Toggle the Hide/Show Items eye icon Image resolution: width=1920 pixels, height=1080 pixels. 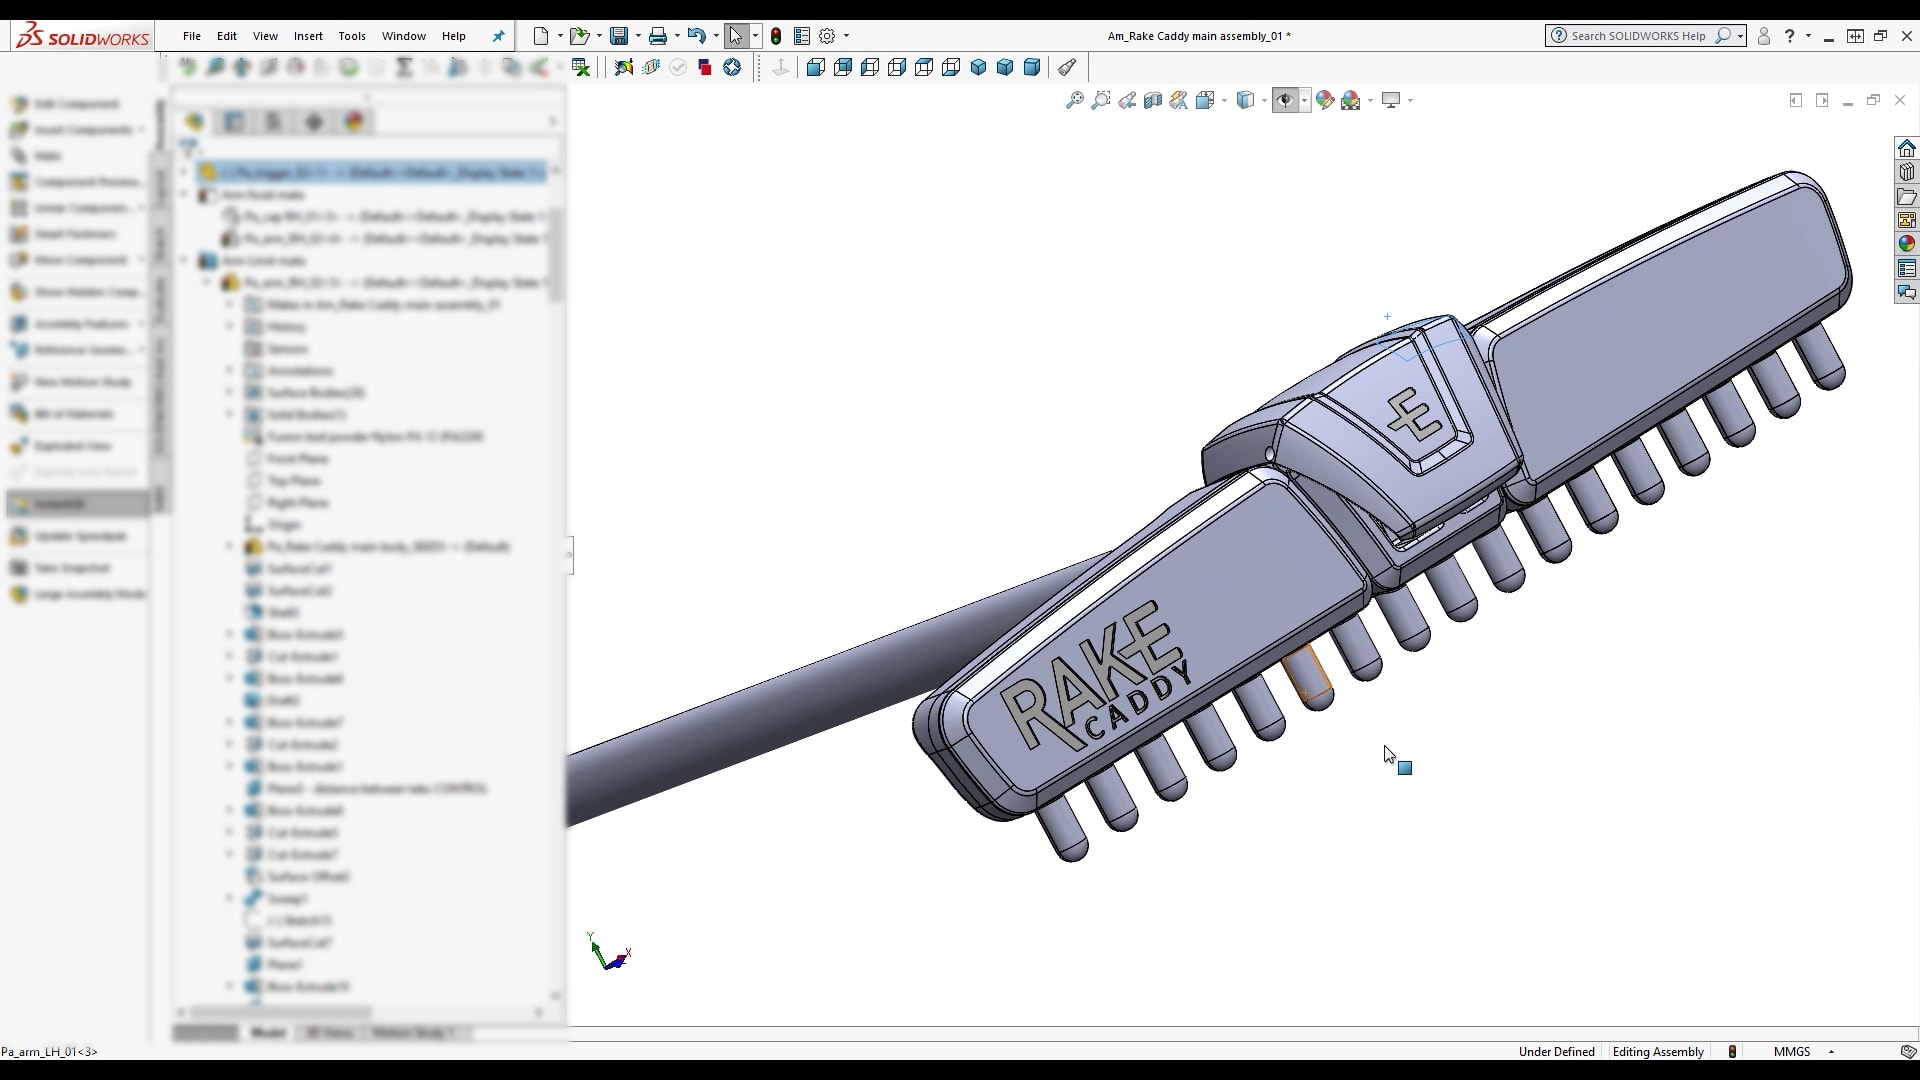1285,99
